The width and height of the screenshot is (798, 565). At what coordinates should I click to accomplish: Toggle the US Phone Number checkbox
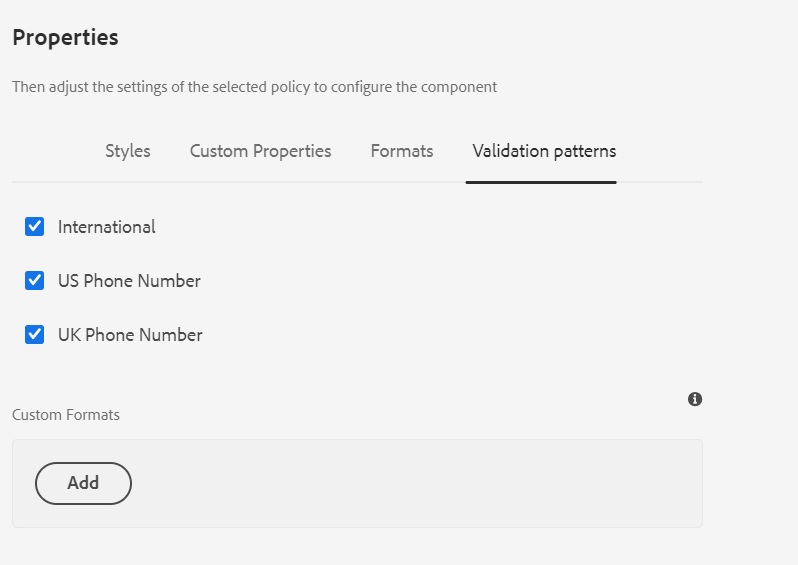click(35, 280)
